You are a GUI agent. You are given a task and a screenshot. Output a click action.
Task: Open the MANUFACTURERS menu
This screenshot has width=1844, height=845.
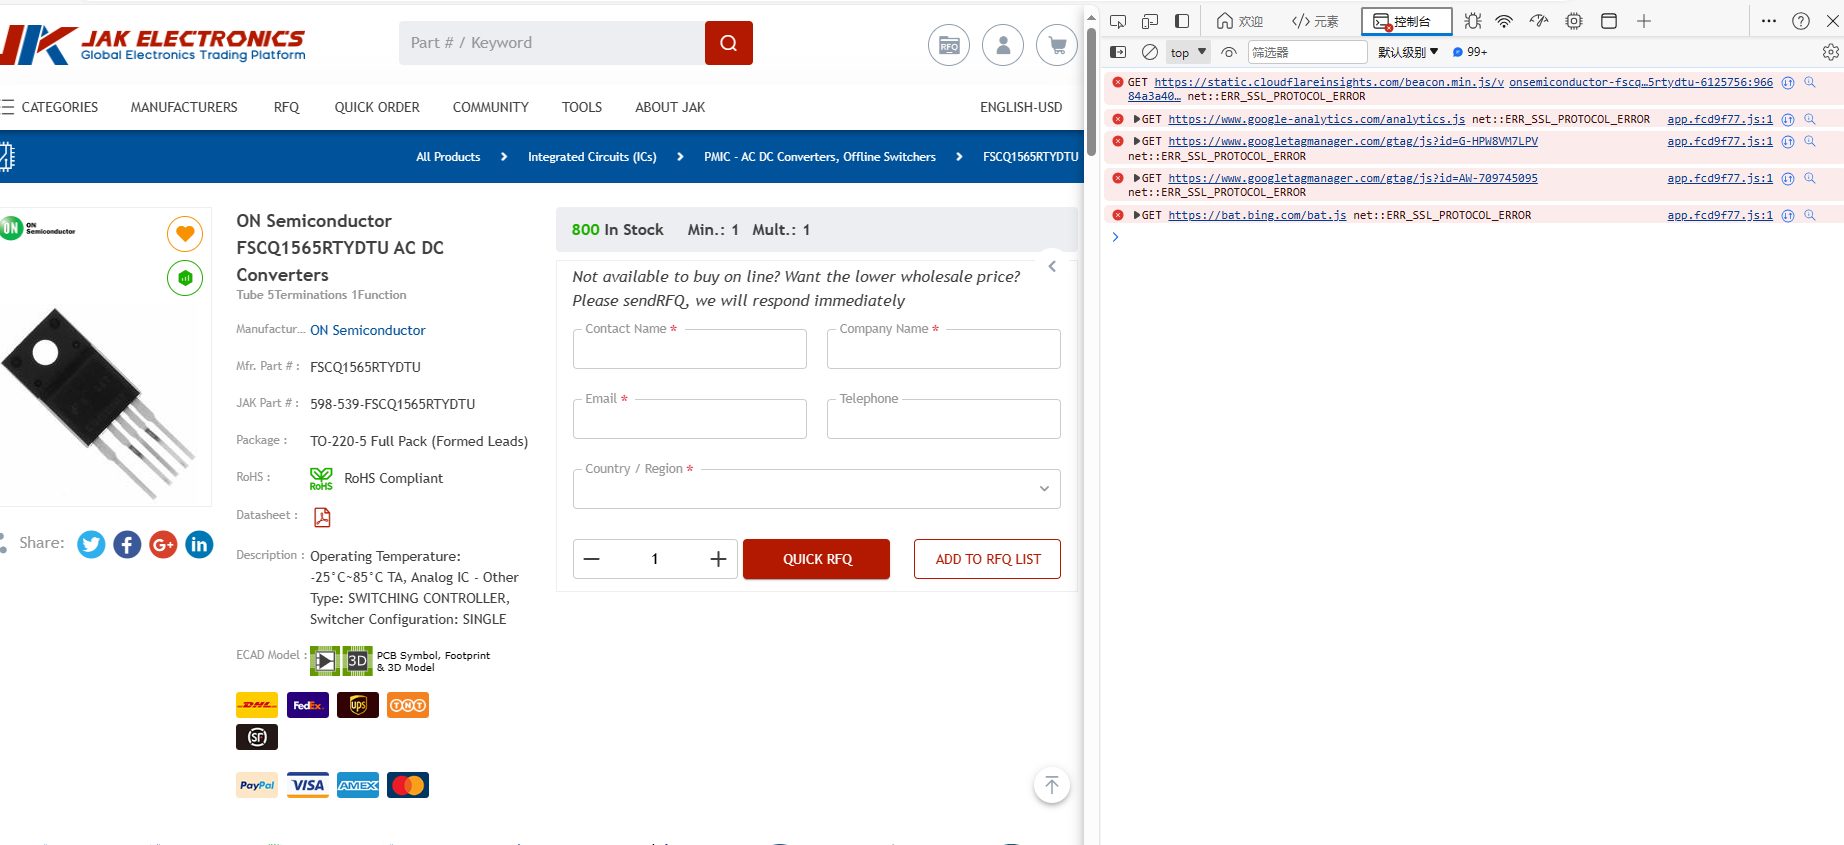pyautogui.click(x=184, y=107)
